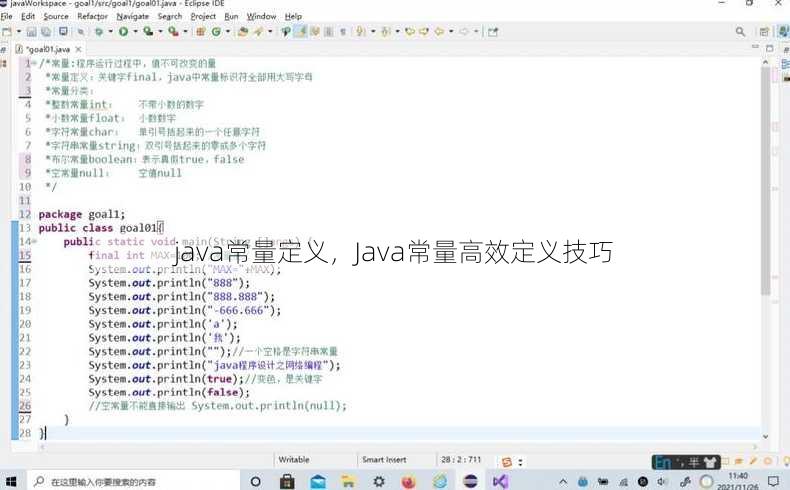Expand the Debug configurations dropdown
790x490 pixels.
[x=110, y=32]
